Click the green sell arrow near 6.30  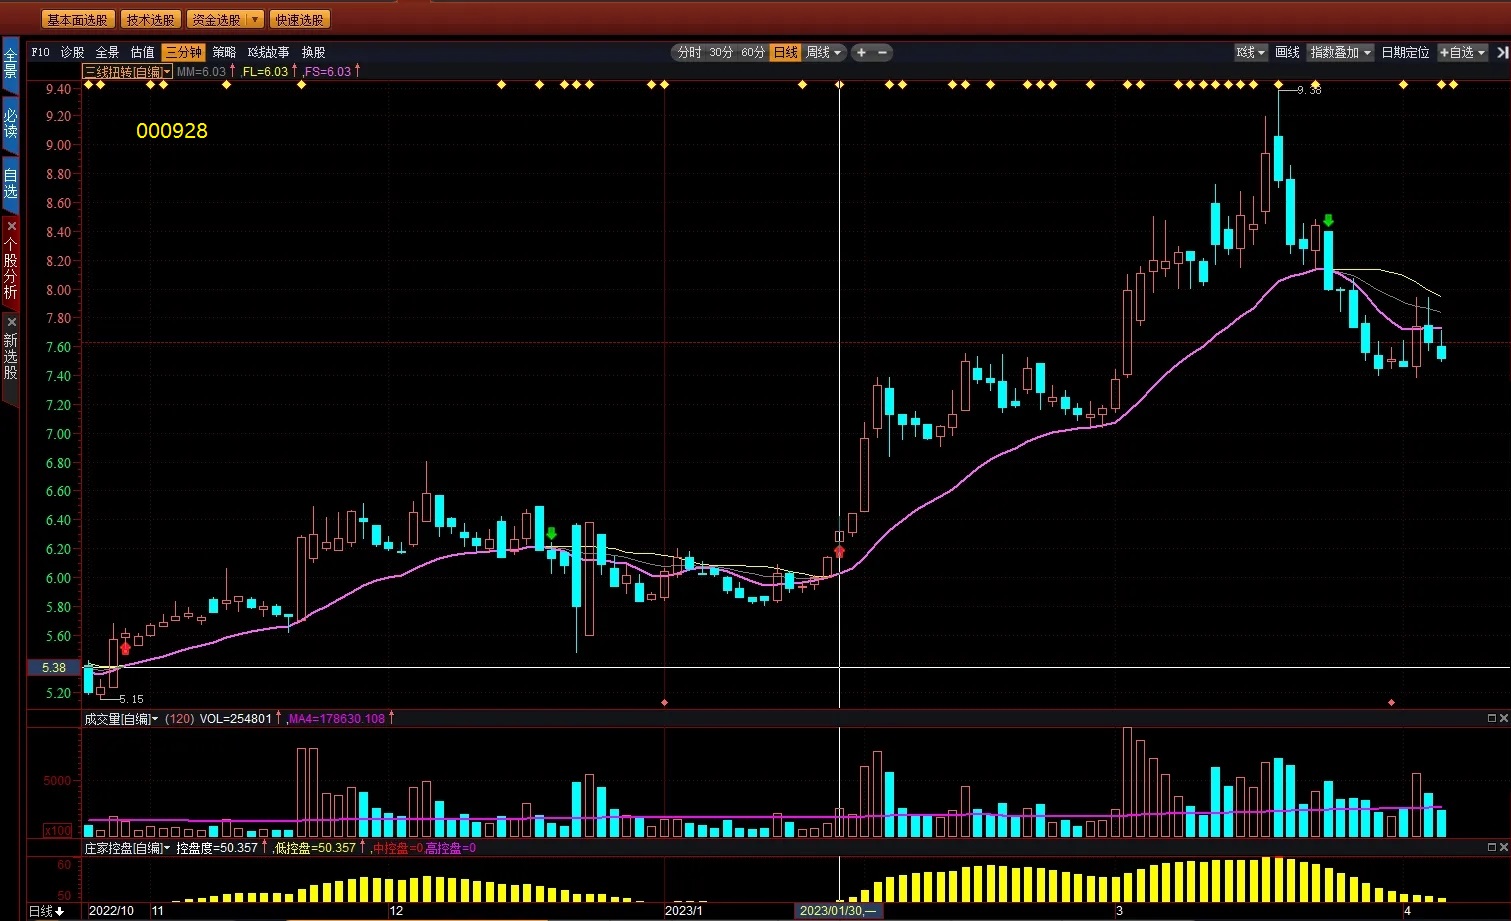click(x=551, y=534)
